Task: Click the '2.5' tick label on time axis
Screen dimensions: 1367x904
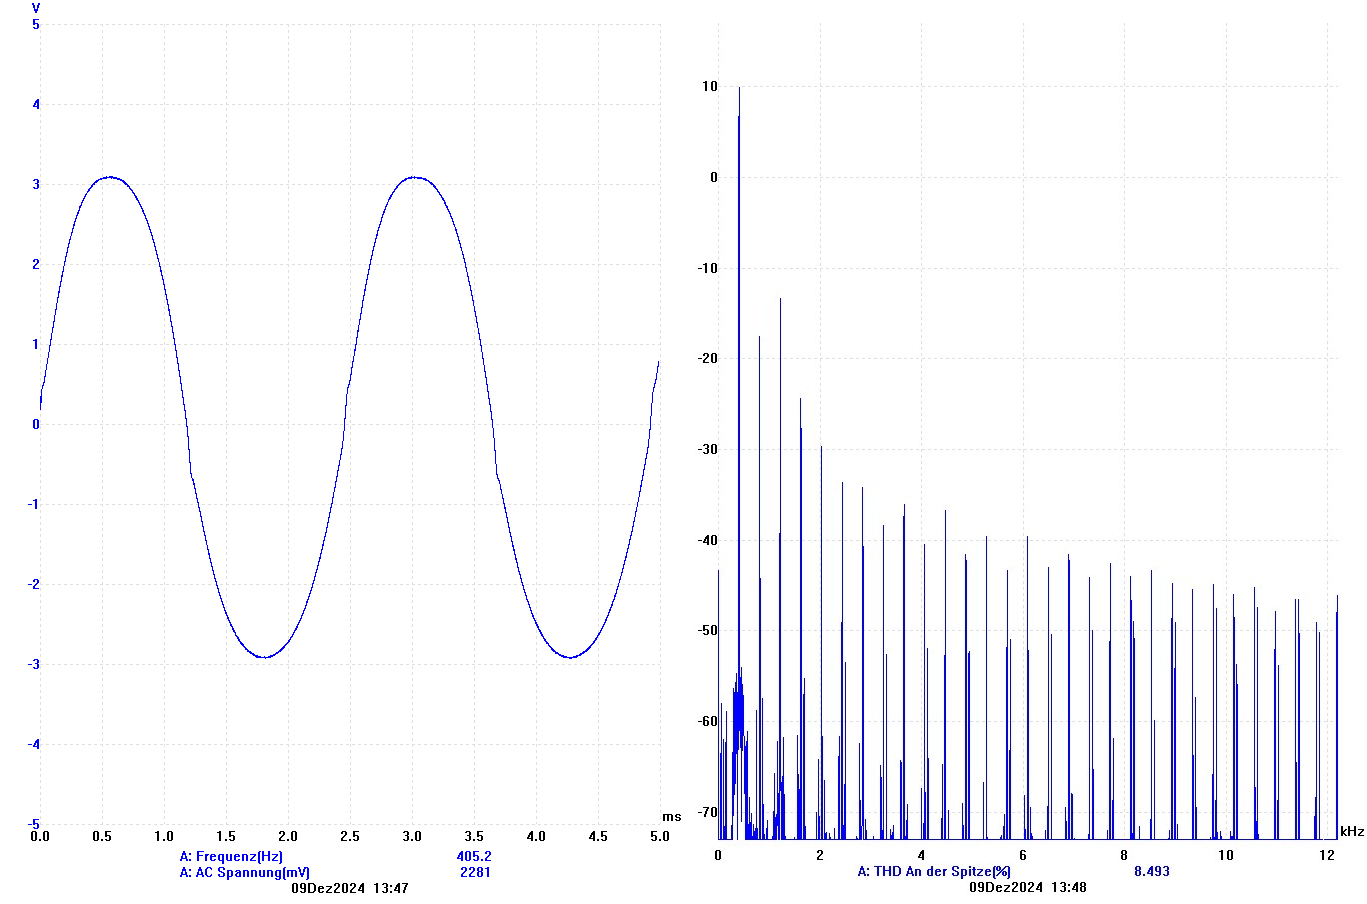Action: (350, 836)
